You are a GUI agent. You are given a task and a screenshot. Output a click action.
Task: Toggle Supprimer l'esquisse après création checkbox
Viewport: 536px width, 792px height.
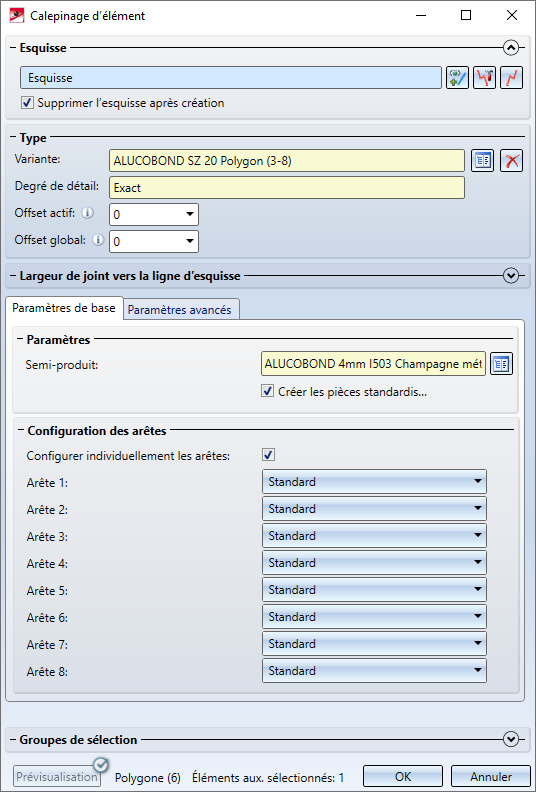[x=27, y=103]
